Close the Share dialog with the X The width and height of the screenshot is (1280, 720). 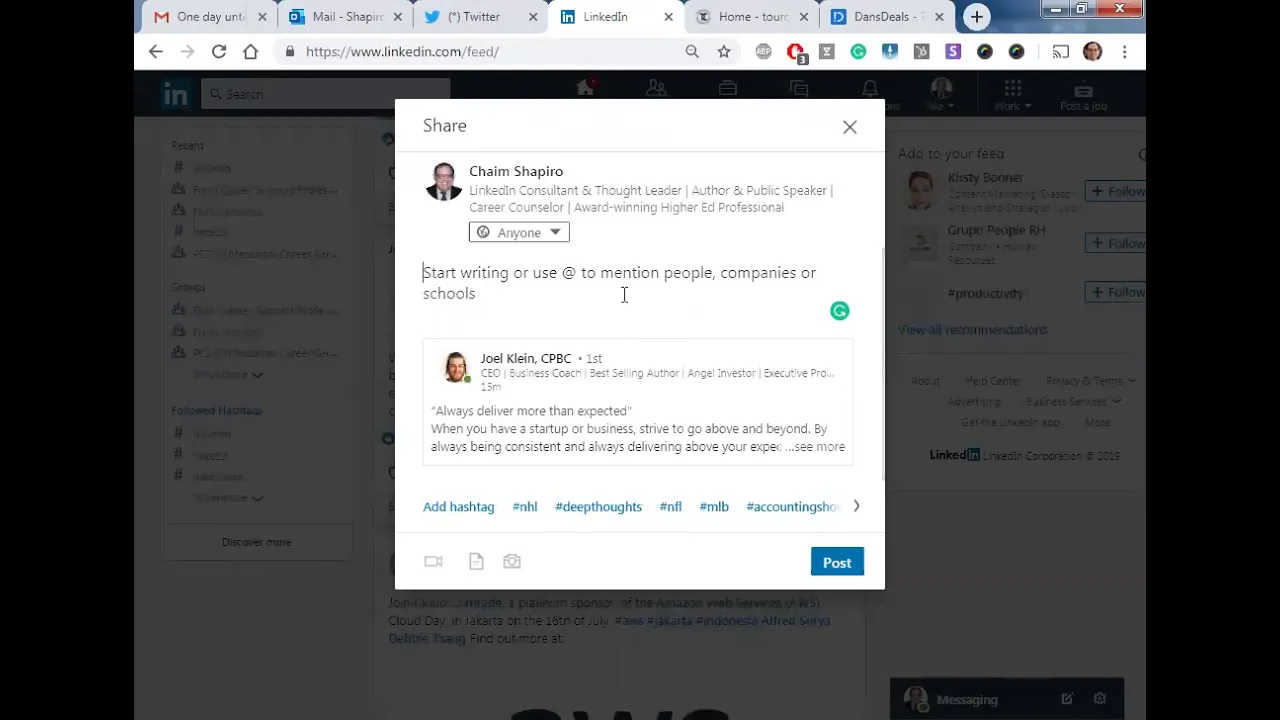click(850, 127)
